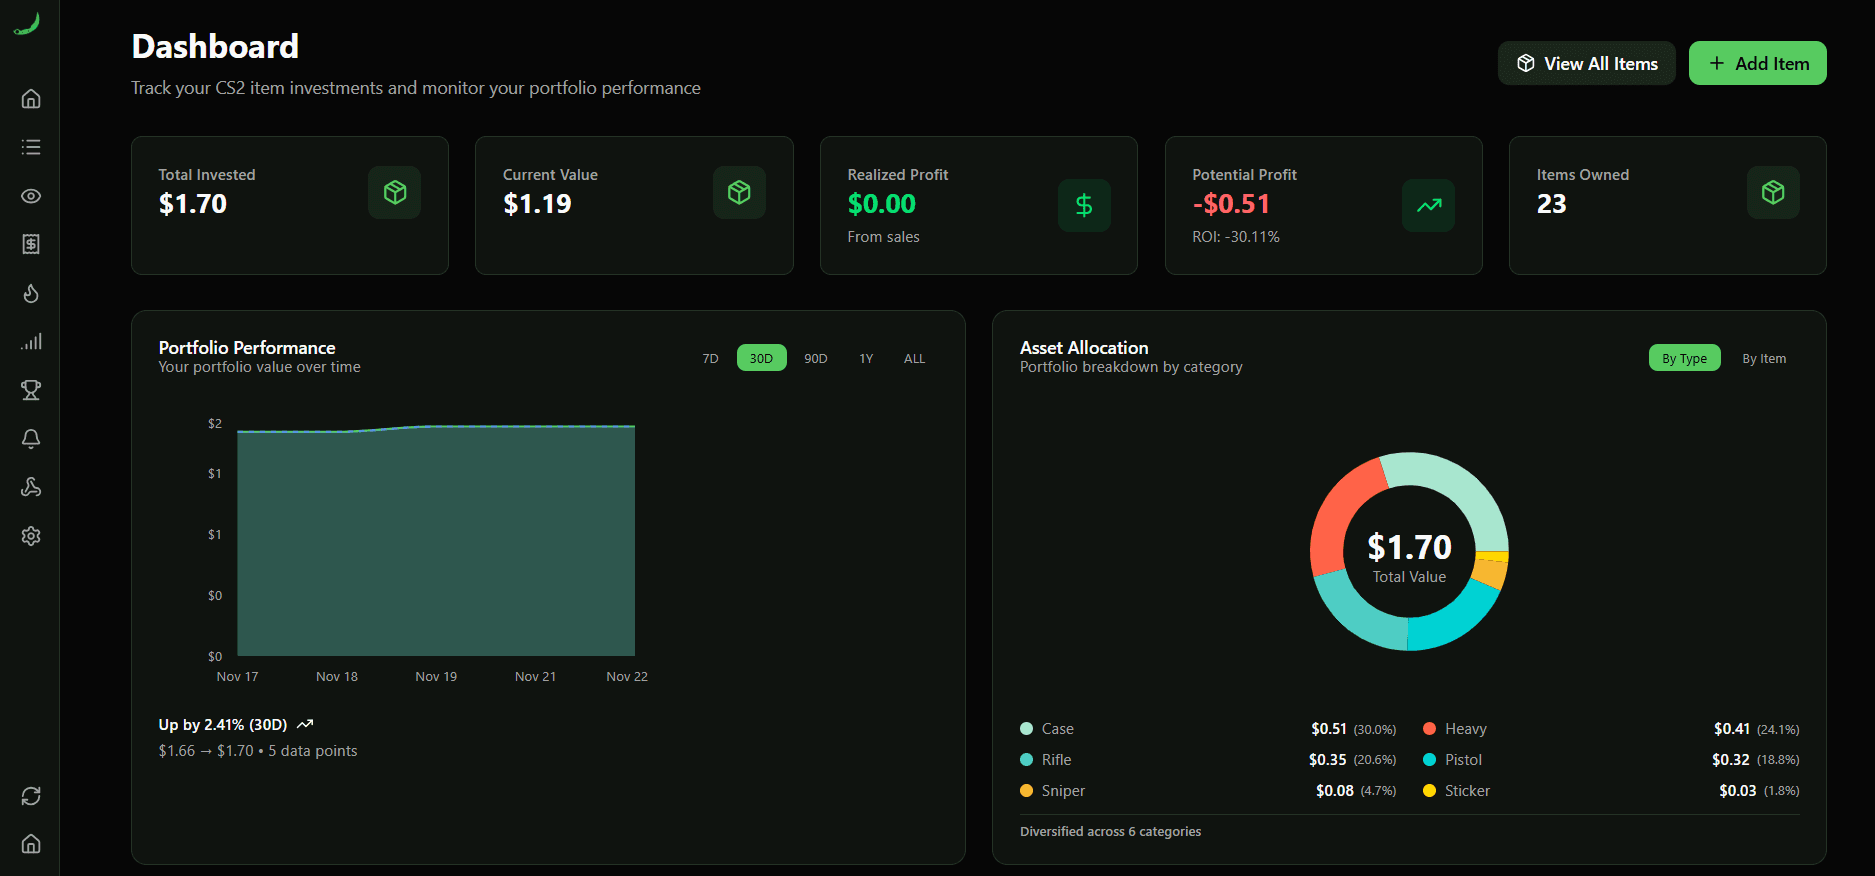Click the Sniper legend color dot
This screenshot has height=876, width=1875.
click(x=1026, y=791)
